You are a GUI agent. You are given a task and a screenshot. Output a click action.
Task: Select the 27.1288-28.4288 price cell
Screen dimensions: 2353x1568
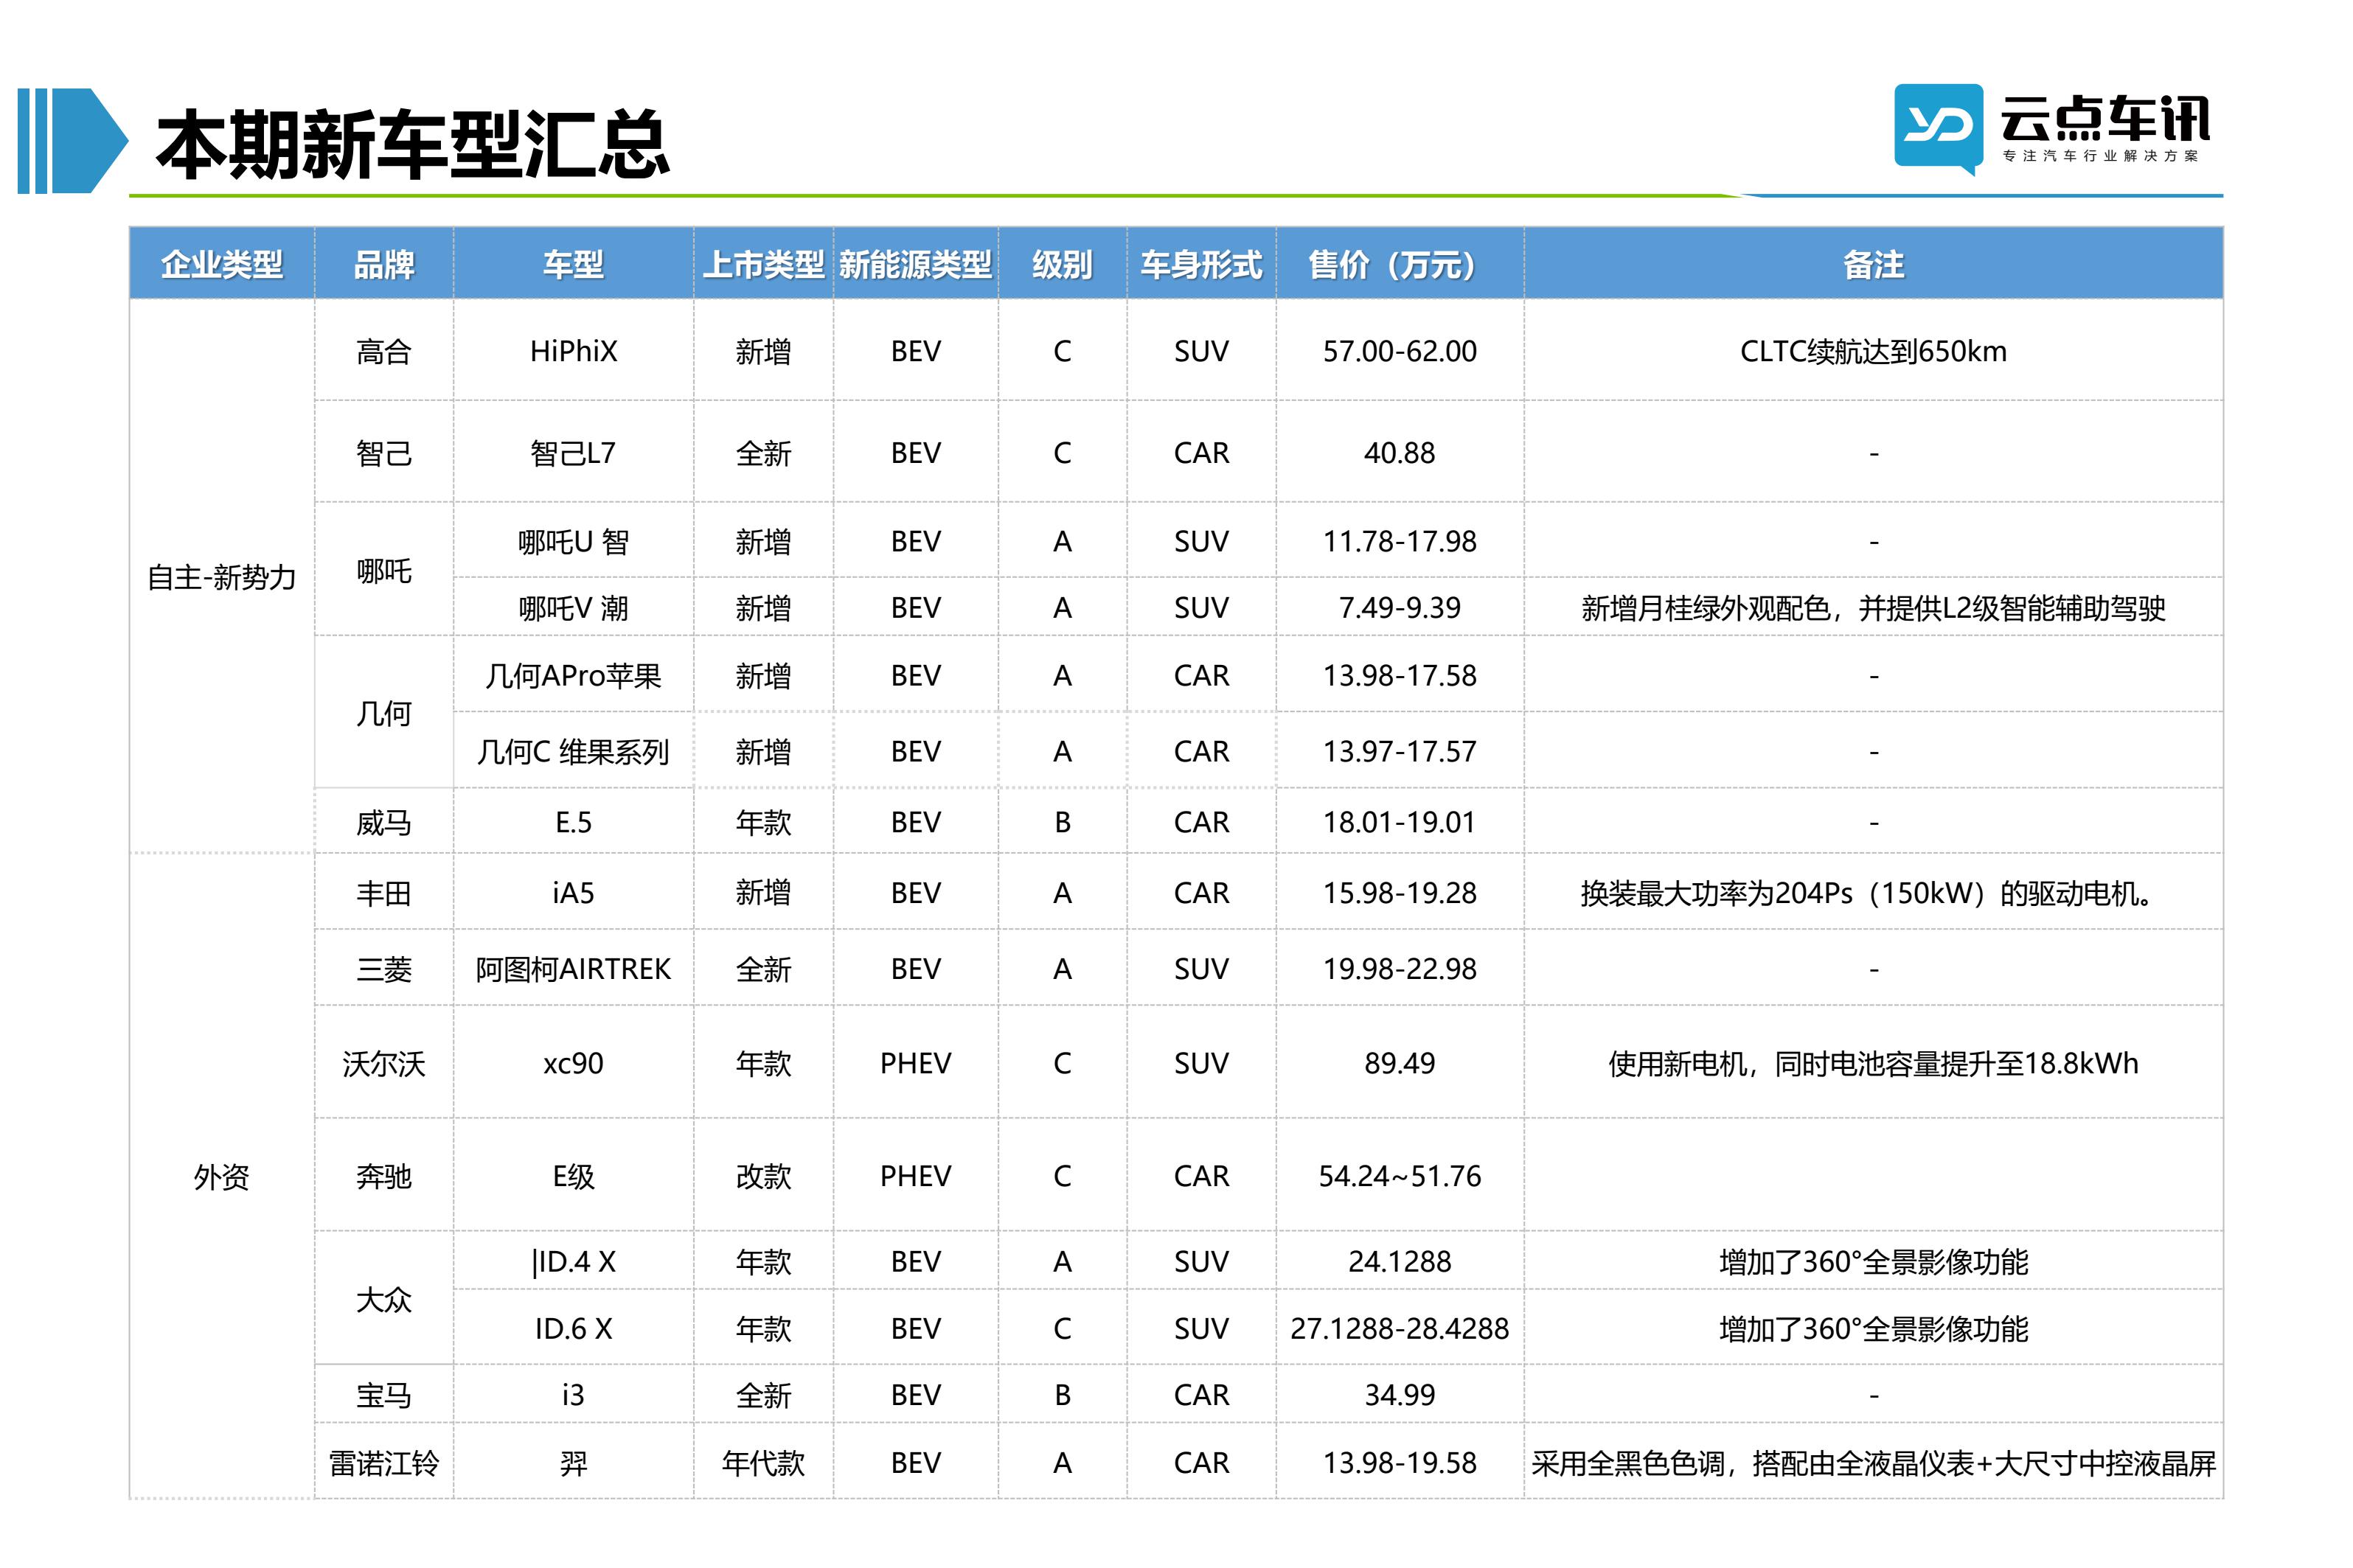(1399, 1328)
